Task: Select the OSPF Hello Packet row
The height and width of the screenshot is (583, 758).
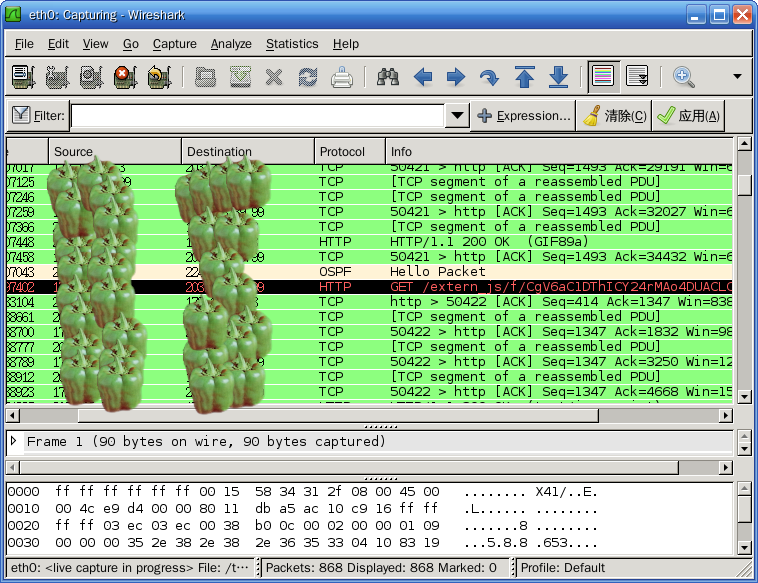Action: pyautogui.click(x=369, y=272)
